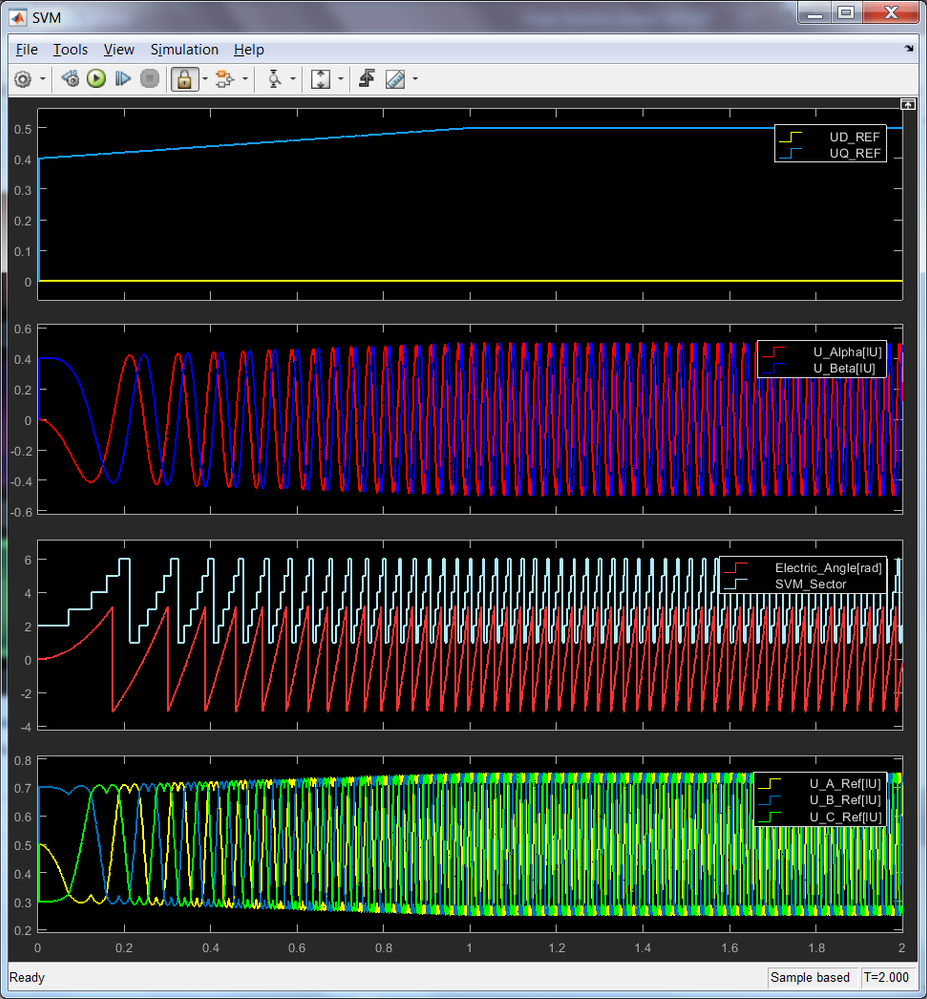Image resolution: width=927 pixels, height=999 pixels.
Task: Toggle the axes lock icon
Action: (183, 79)
